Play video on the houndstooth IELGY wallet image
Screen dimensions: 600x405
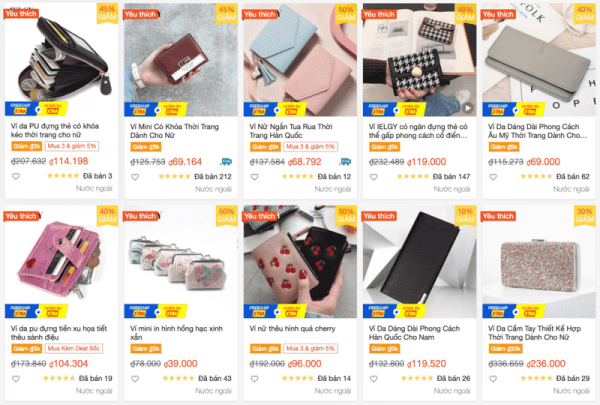click(467, 108)
